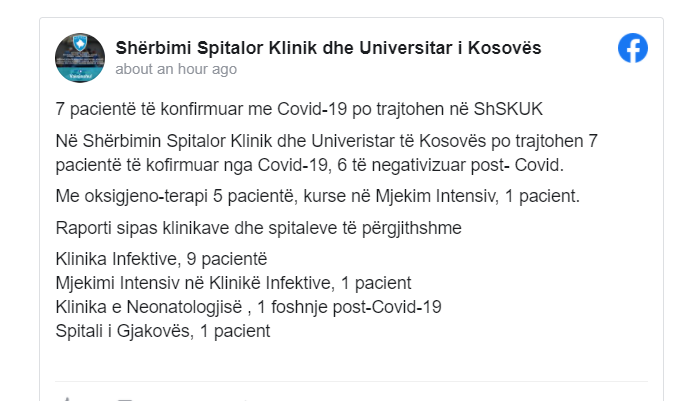Viewport: 680px width, 401px height.
Task: Click the partially visible Comment icon
Action: 126,400
